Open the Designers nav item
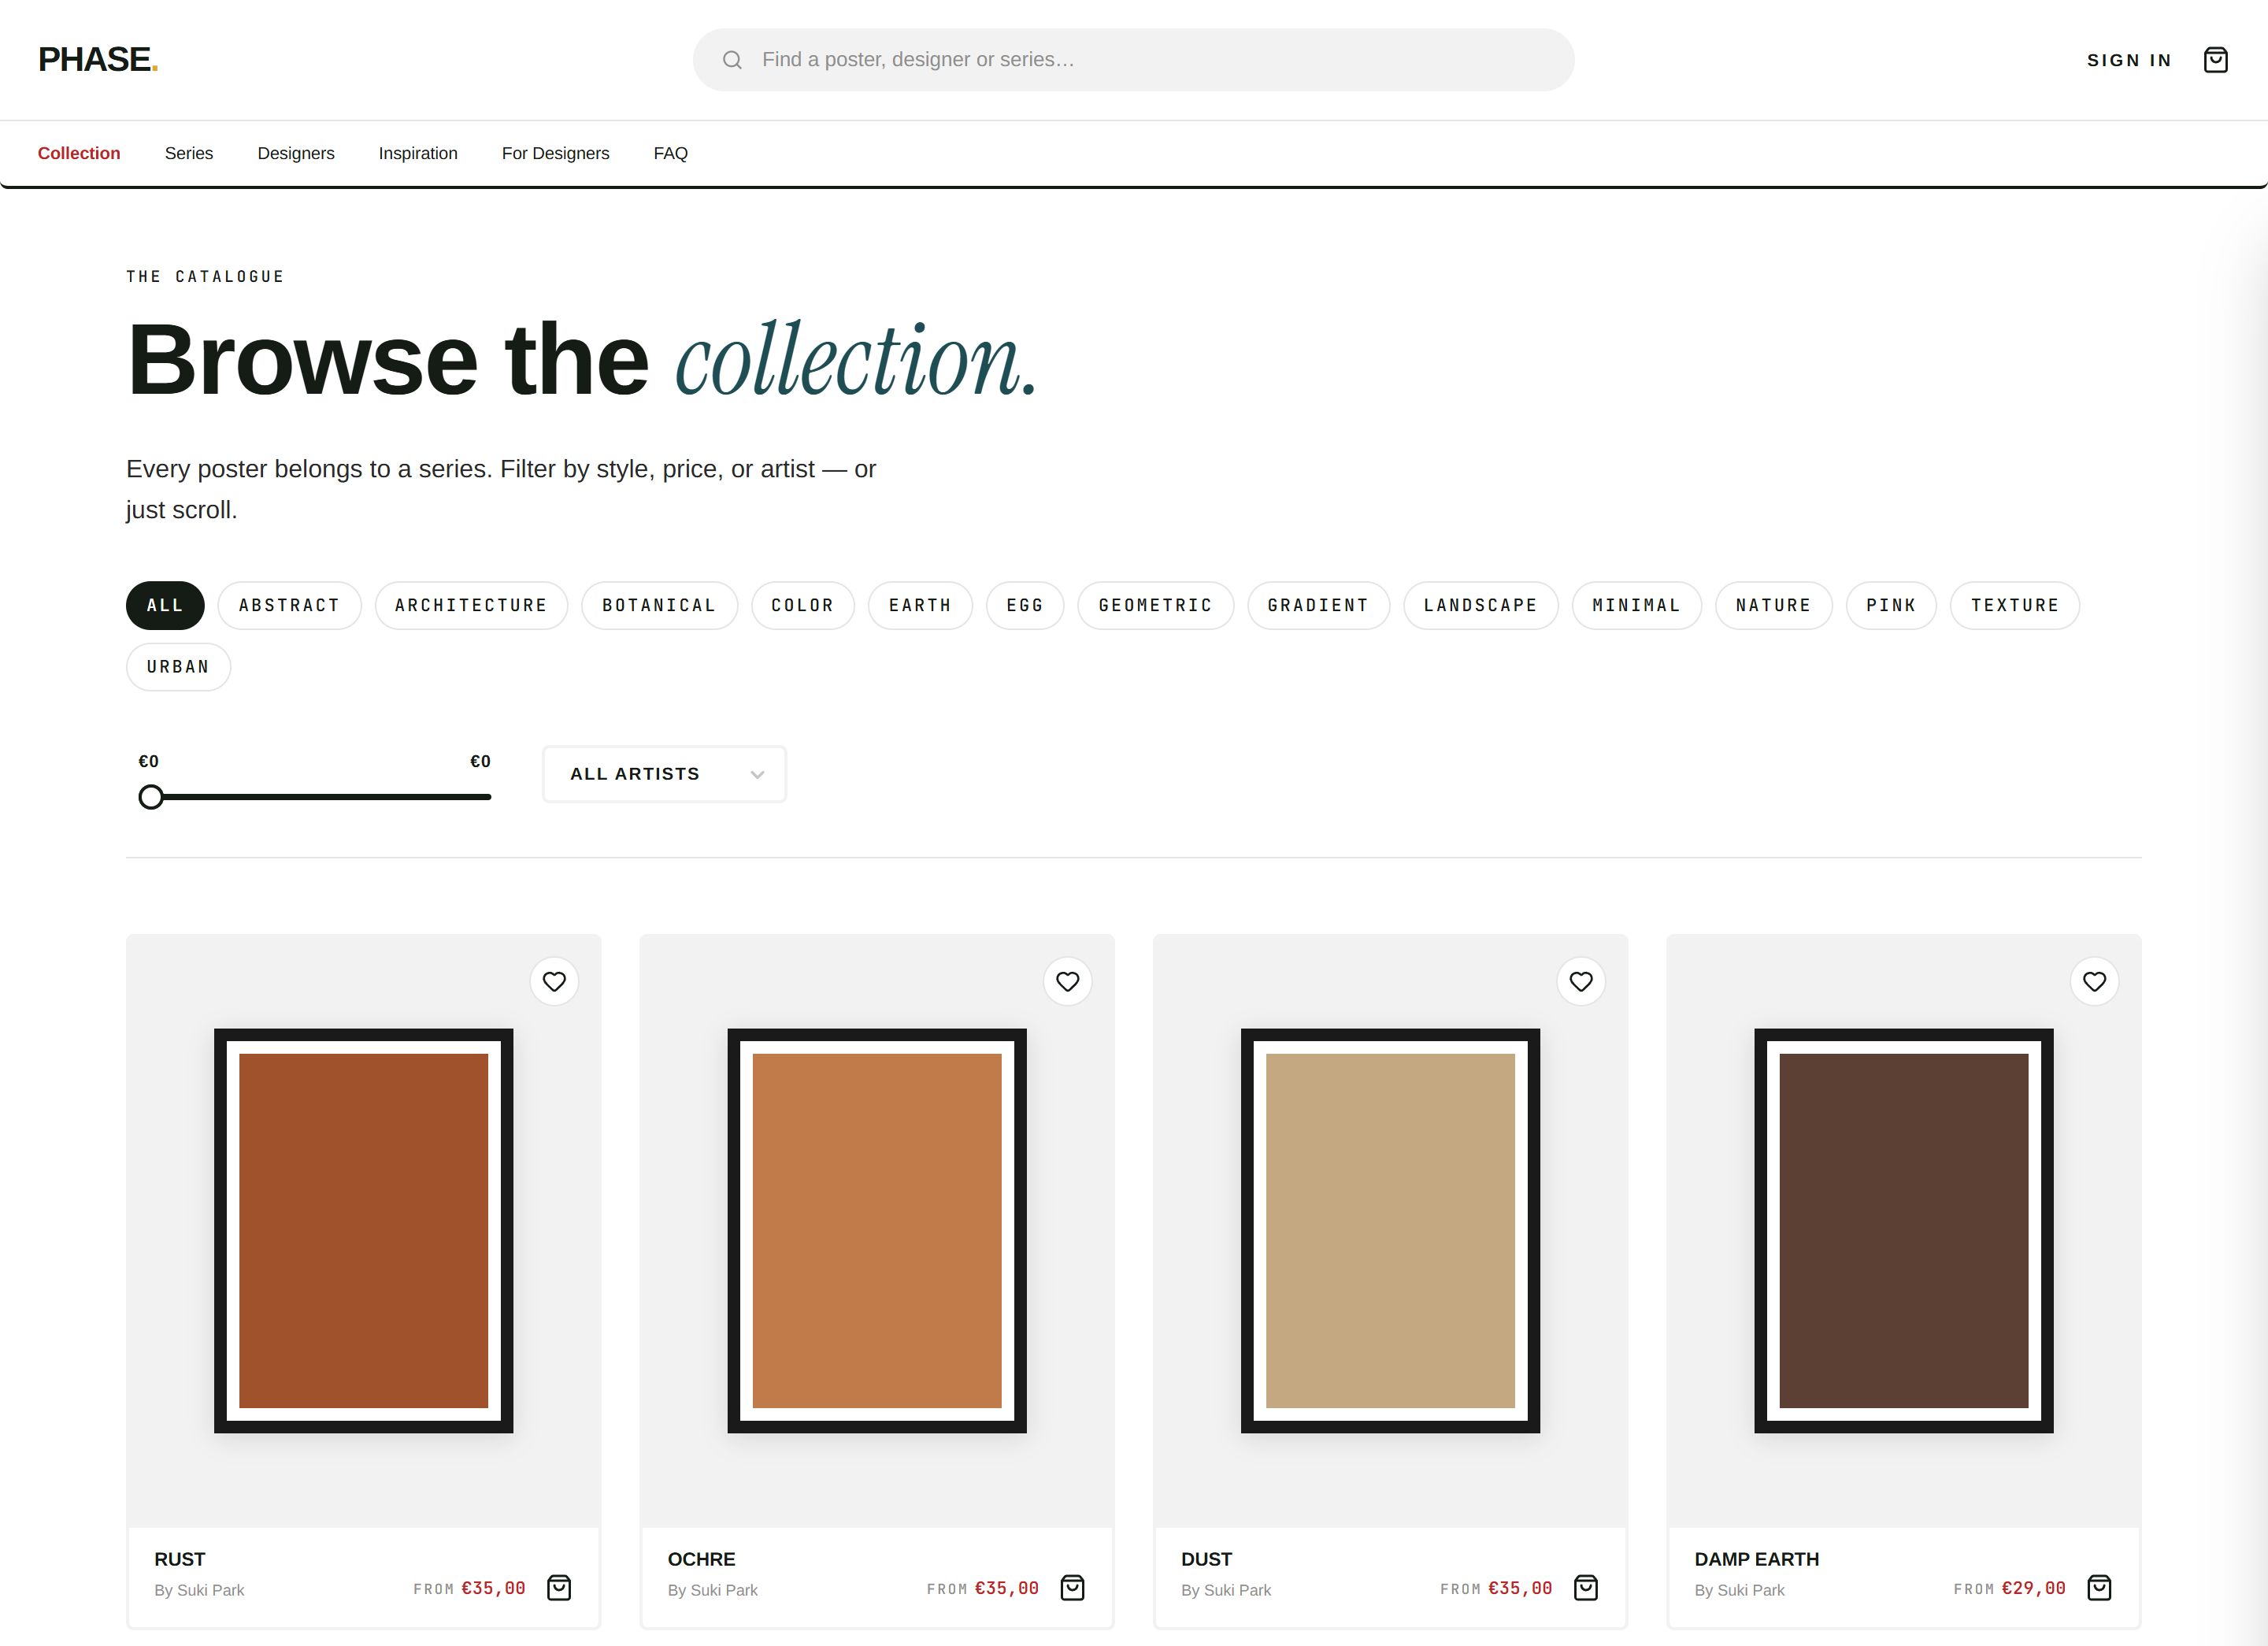The height and width of the screenshot is (1646, 2268). click(296, 153)
